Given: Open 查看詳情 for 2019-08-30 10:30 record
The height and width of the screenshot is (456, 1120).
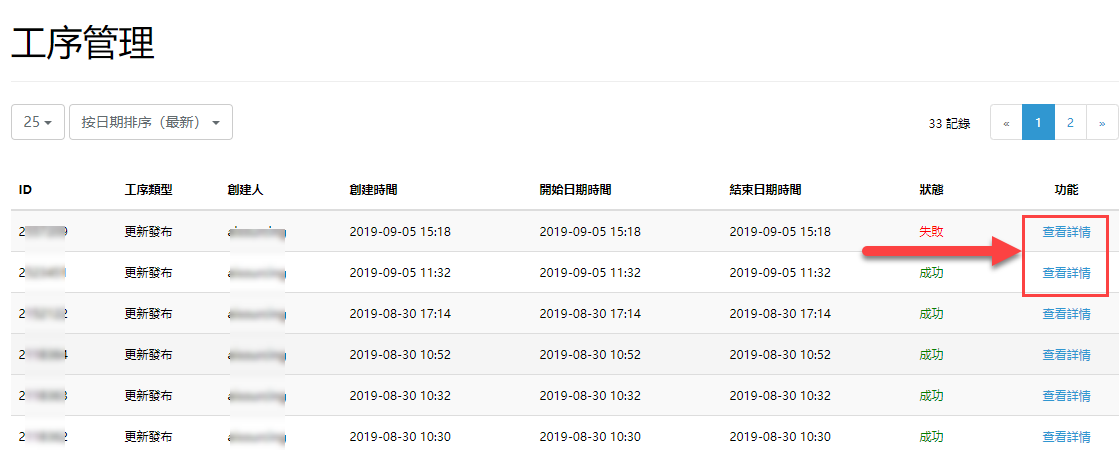Looking at the screenshot, I should [1066, 436].
